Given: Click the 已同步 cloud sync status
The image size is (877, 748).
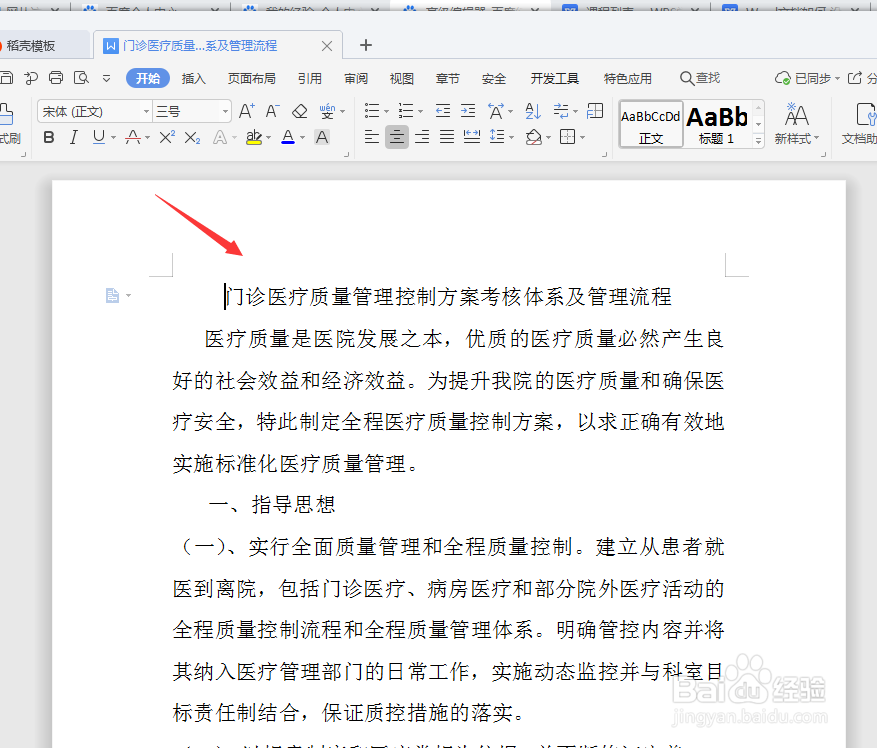Looking at the screenshot, I should (807, 78).
